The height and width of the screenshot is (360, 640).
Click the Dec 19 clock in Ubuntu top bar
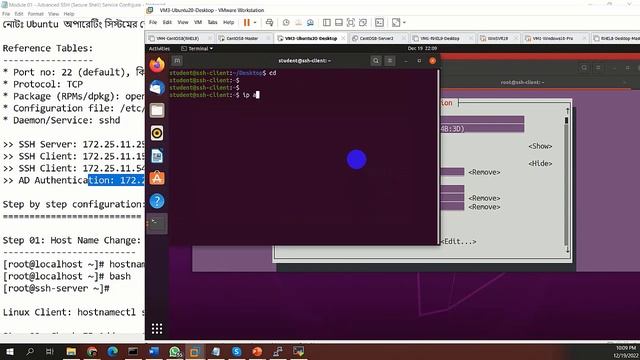[422, 49]
